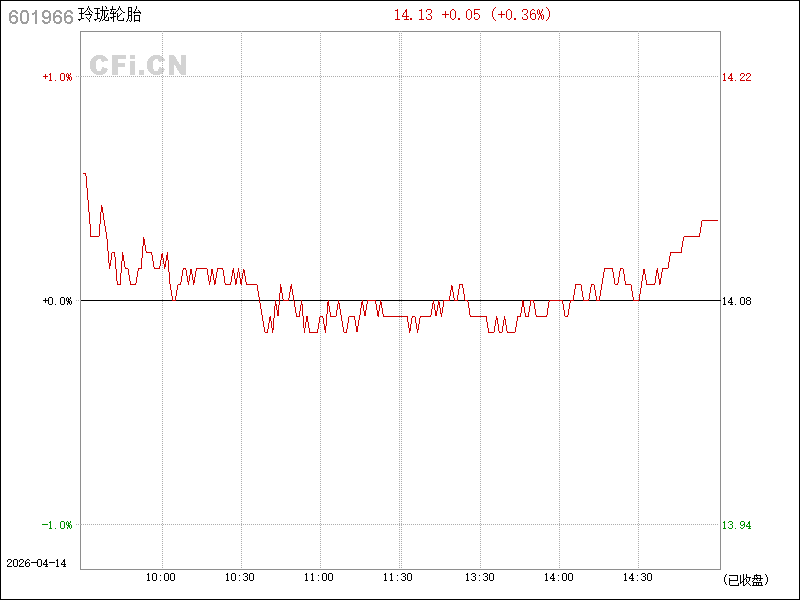Click the 13:30 time label
Screen dimensions: 800x600
[x=480, y=578]
